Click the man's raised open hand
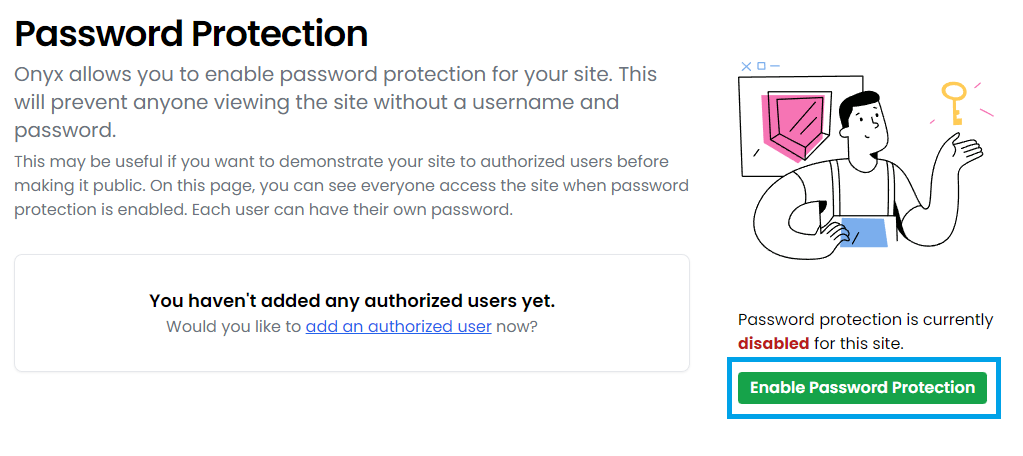The height and width of the screenshot is (456, 1023). tap(962, 151)
